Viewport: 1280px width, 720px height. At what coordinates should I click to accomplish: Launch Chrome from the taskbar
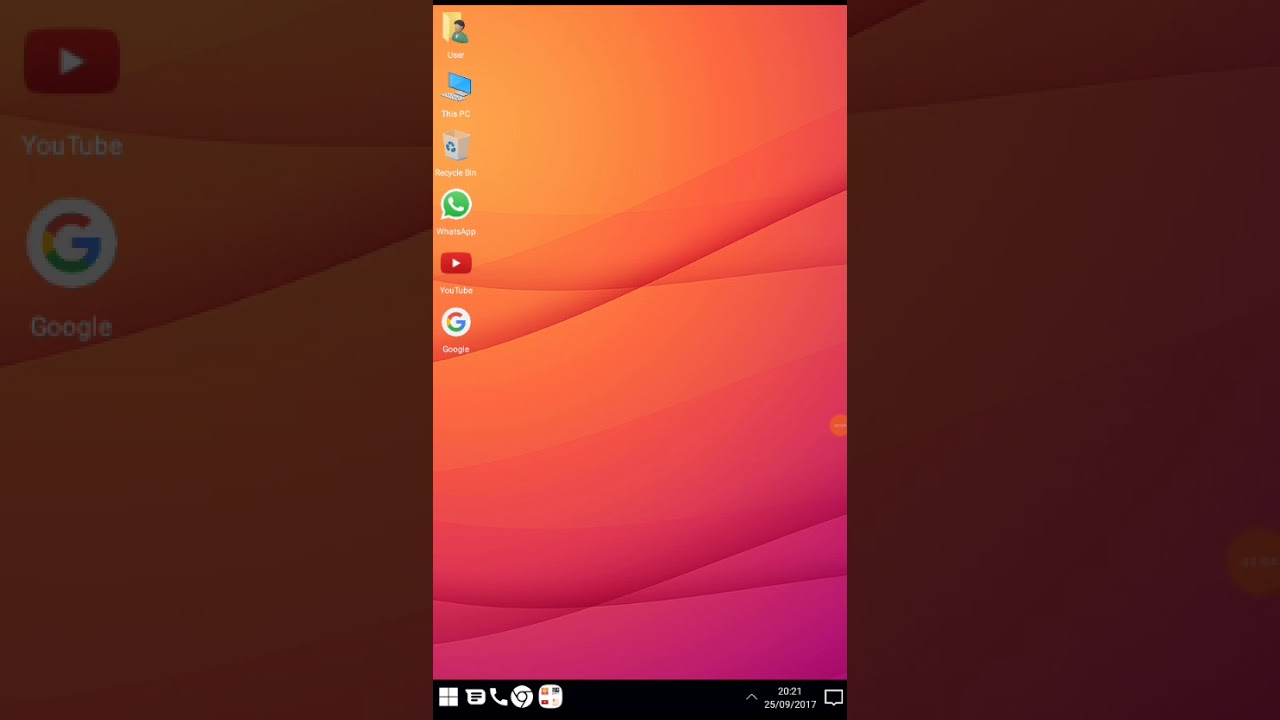point(522,697)
